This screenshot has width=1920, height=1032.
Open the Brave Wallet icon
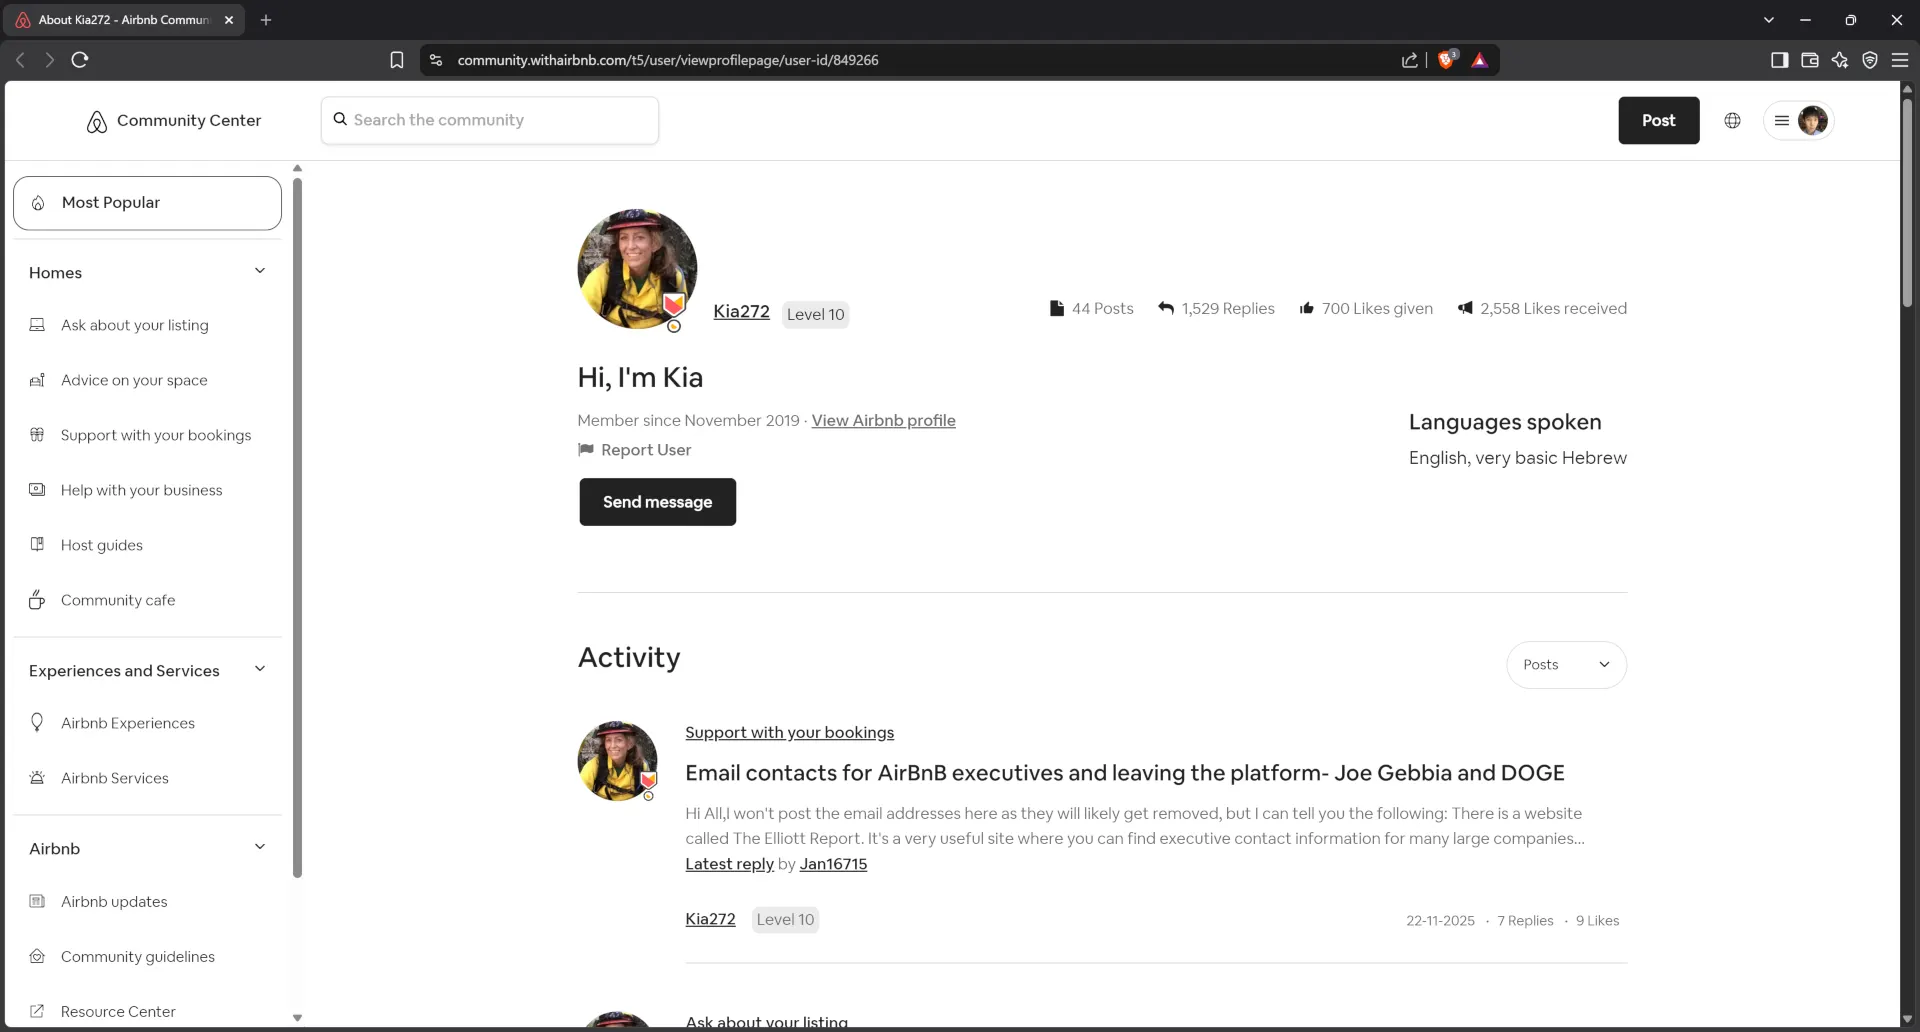pyautogui.click(x=1810, y=60)
